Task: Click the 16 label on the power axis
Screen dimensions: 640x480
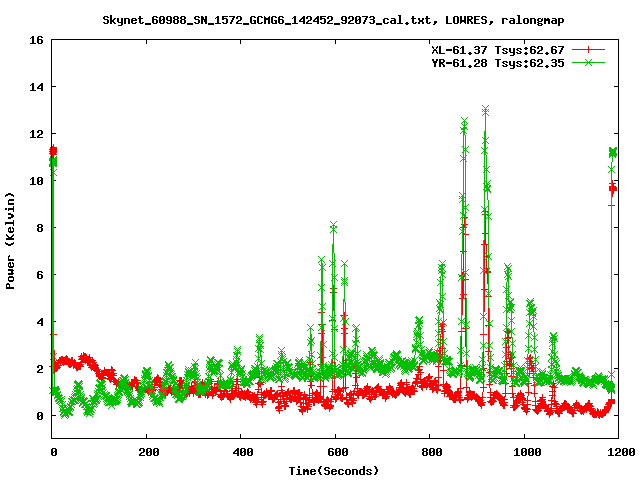Action: (35, 41)
